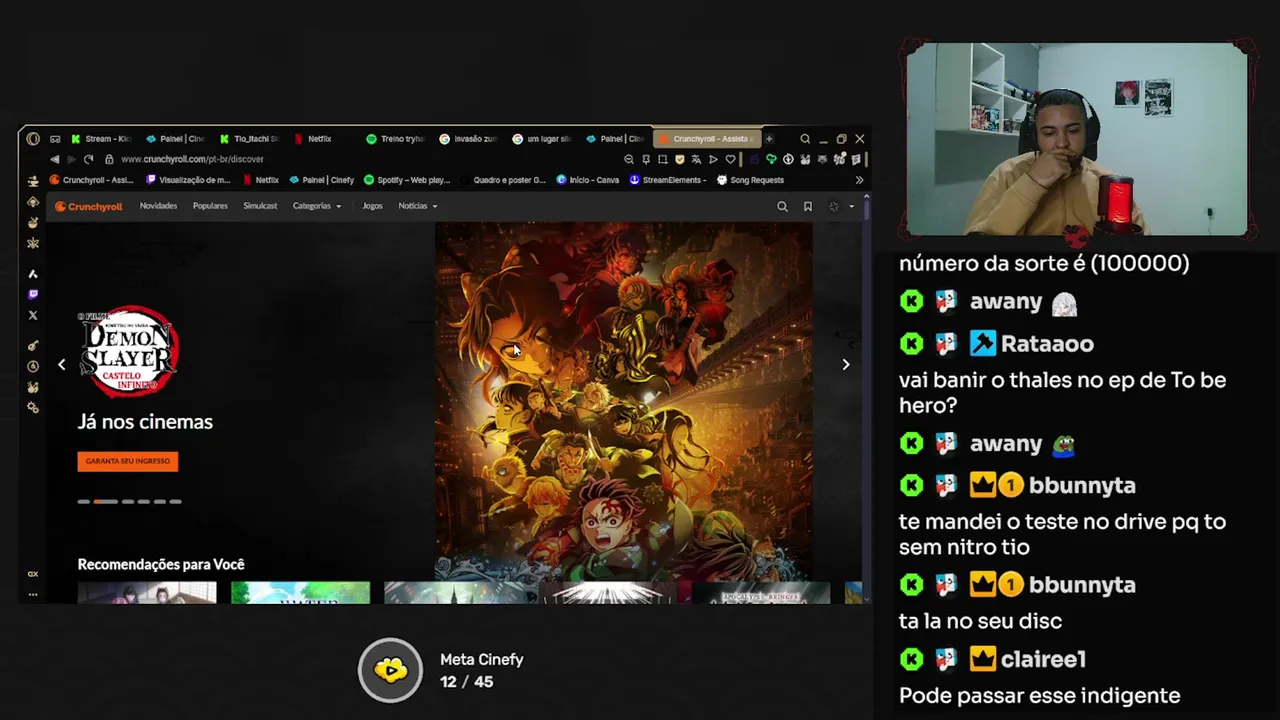1280x720 pixels.
Task: Expand the bookmarks bar overflow chevron
Action: (859, 180)
